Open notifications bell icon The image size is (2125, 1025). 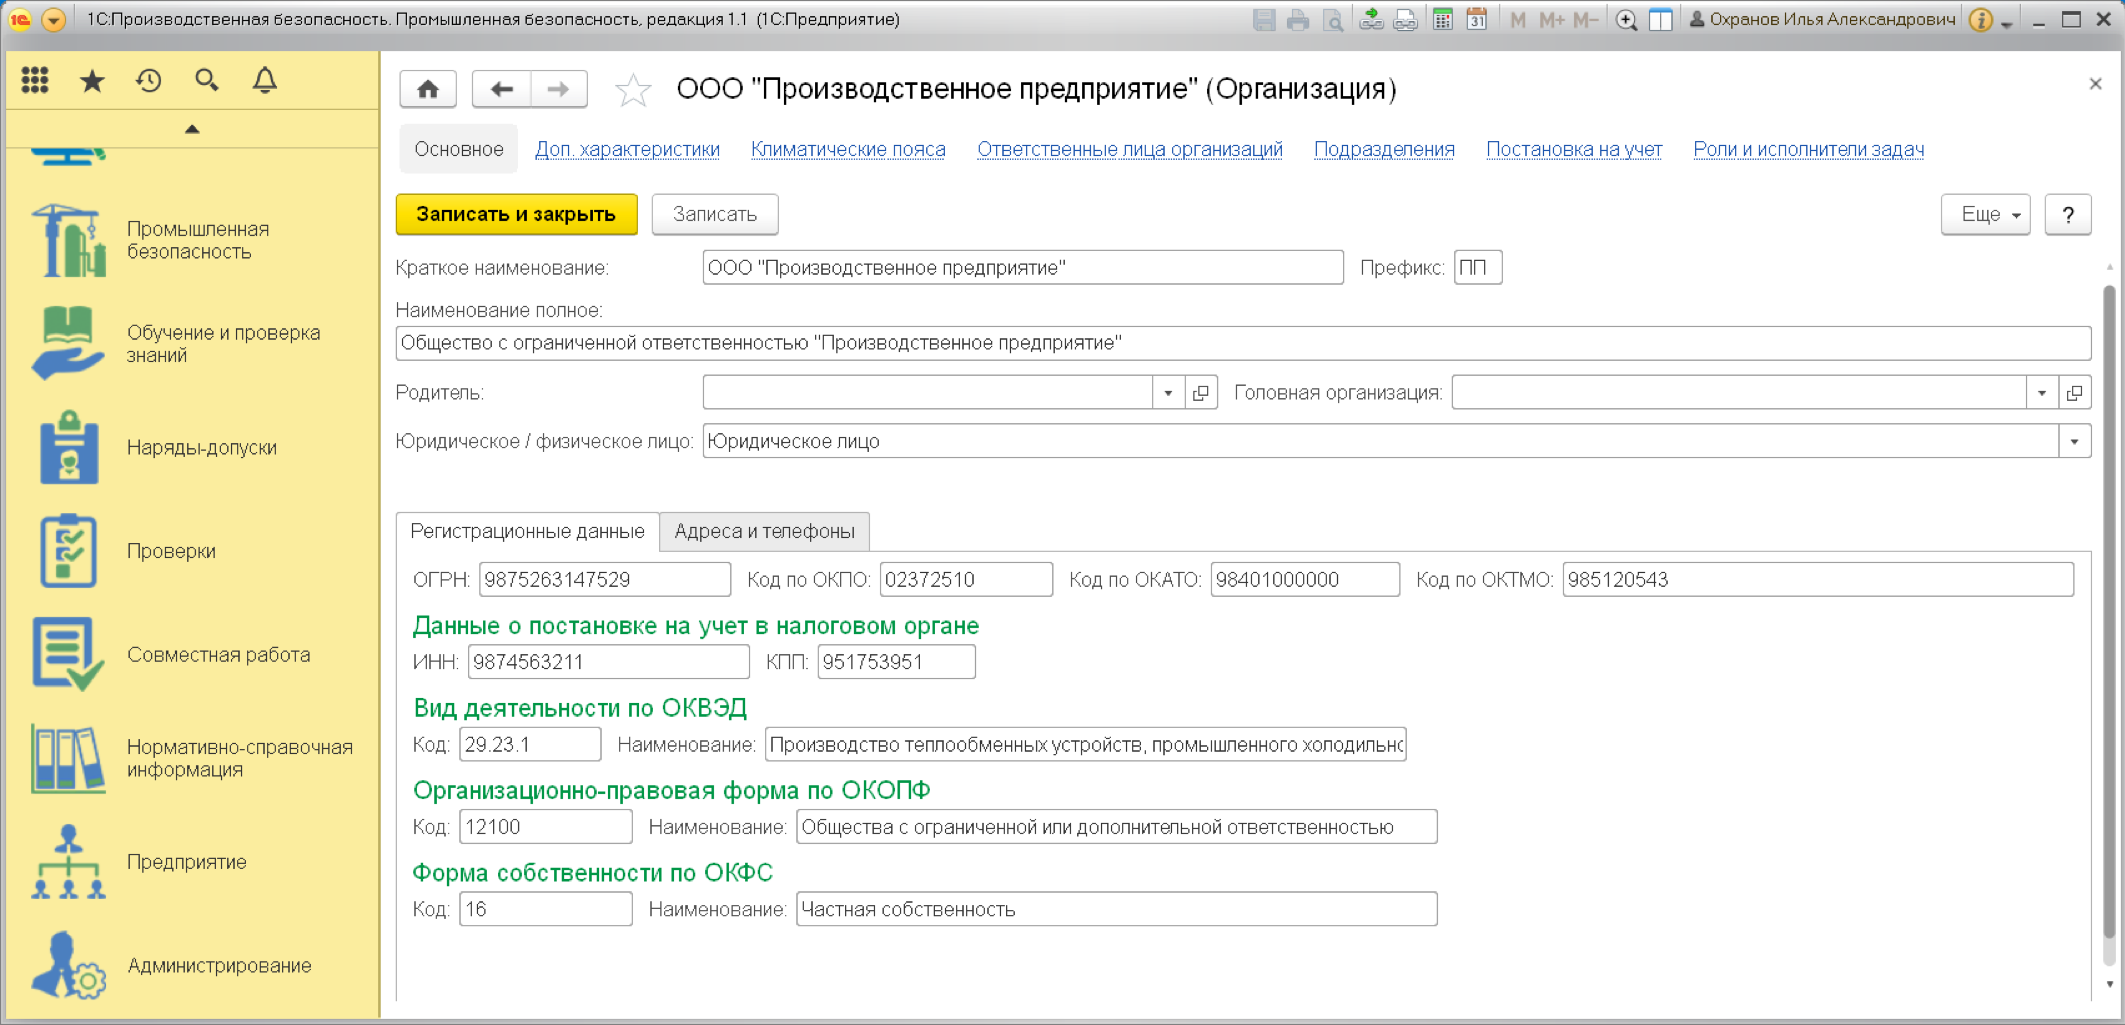tap(265, 81)
